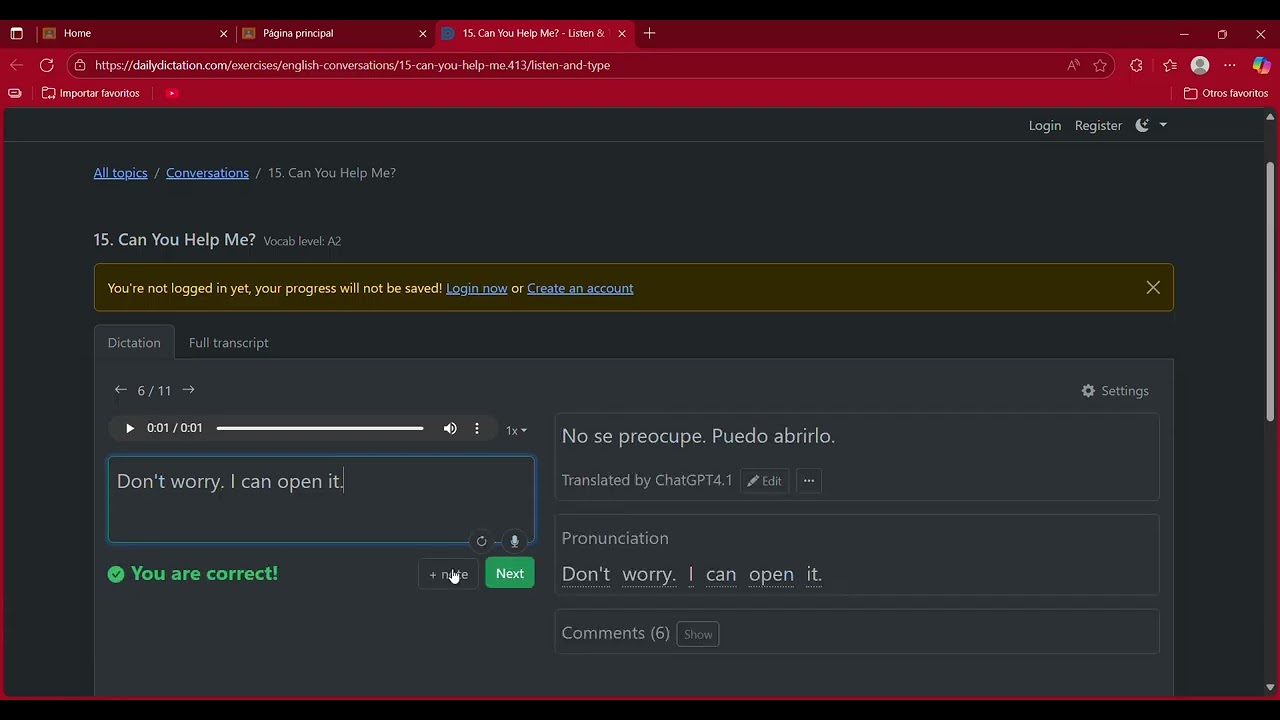This screenshot has height=720, width=1280.
Task: Switch to the Full transcript tab
Action: tap(229, 343)
